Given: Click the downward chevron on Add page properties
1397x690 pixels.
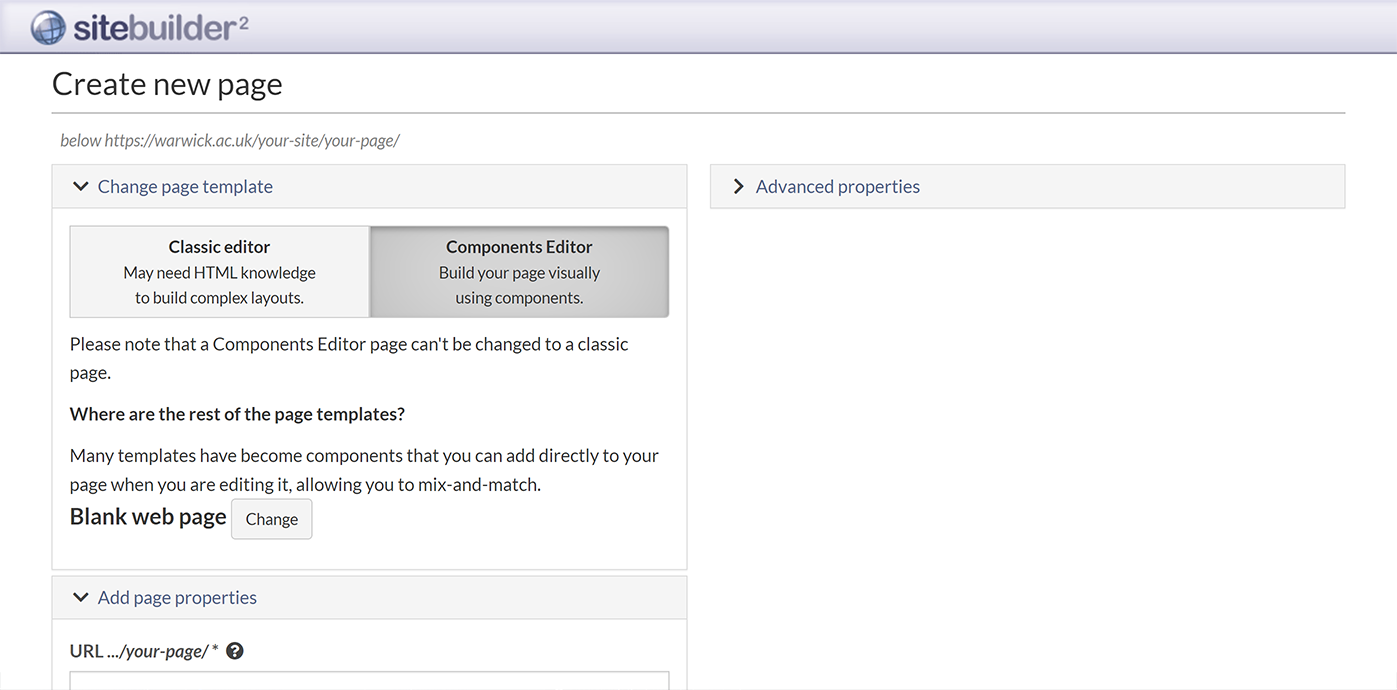Looking at the screenshot, I should tap(80, 597).
